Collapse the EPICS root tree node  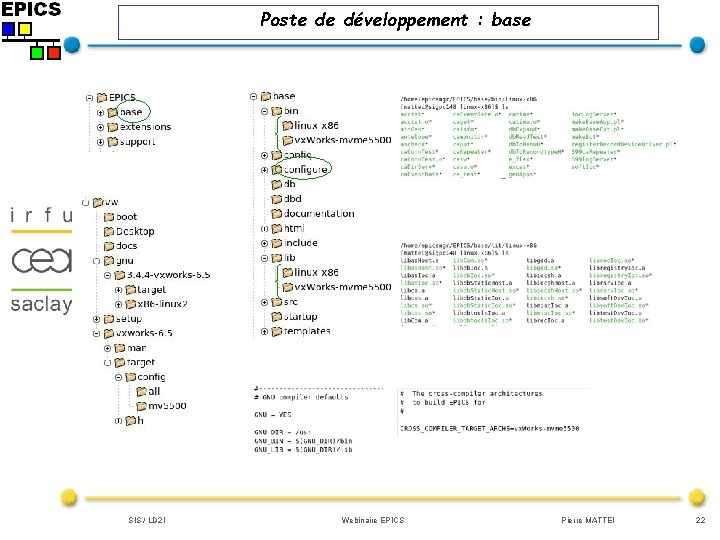coord(90,98)
